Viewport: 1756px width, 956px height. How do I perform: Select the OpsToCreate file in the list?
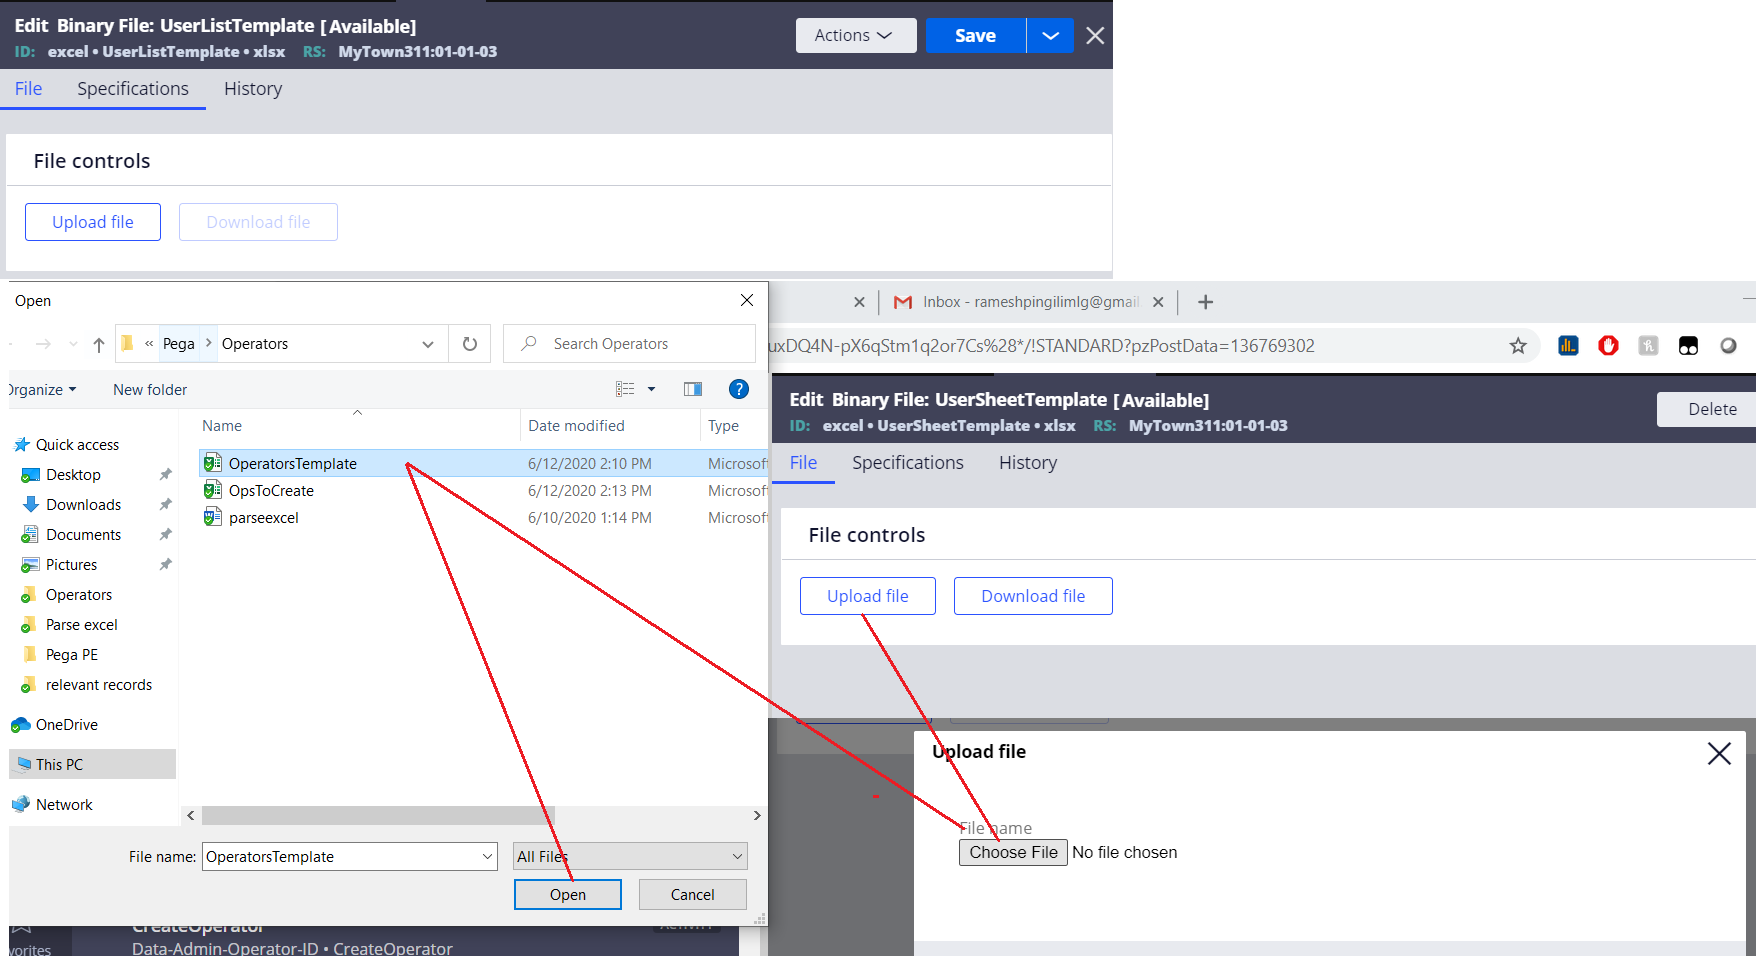pyautogui.click(x=272, y=490)
